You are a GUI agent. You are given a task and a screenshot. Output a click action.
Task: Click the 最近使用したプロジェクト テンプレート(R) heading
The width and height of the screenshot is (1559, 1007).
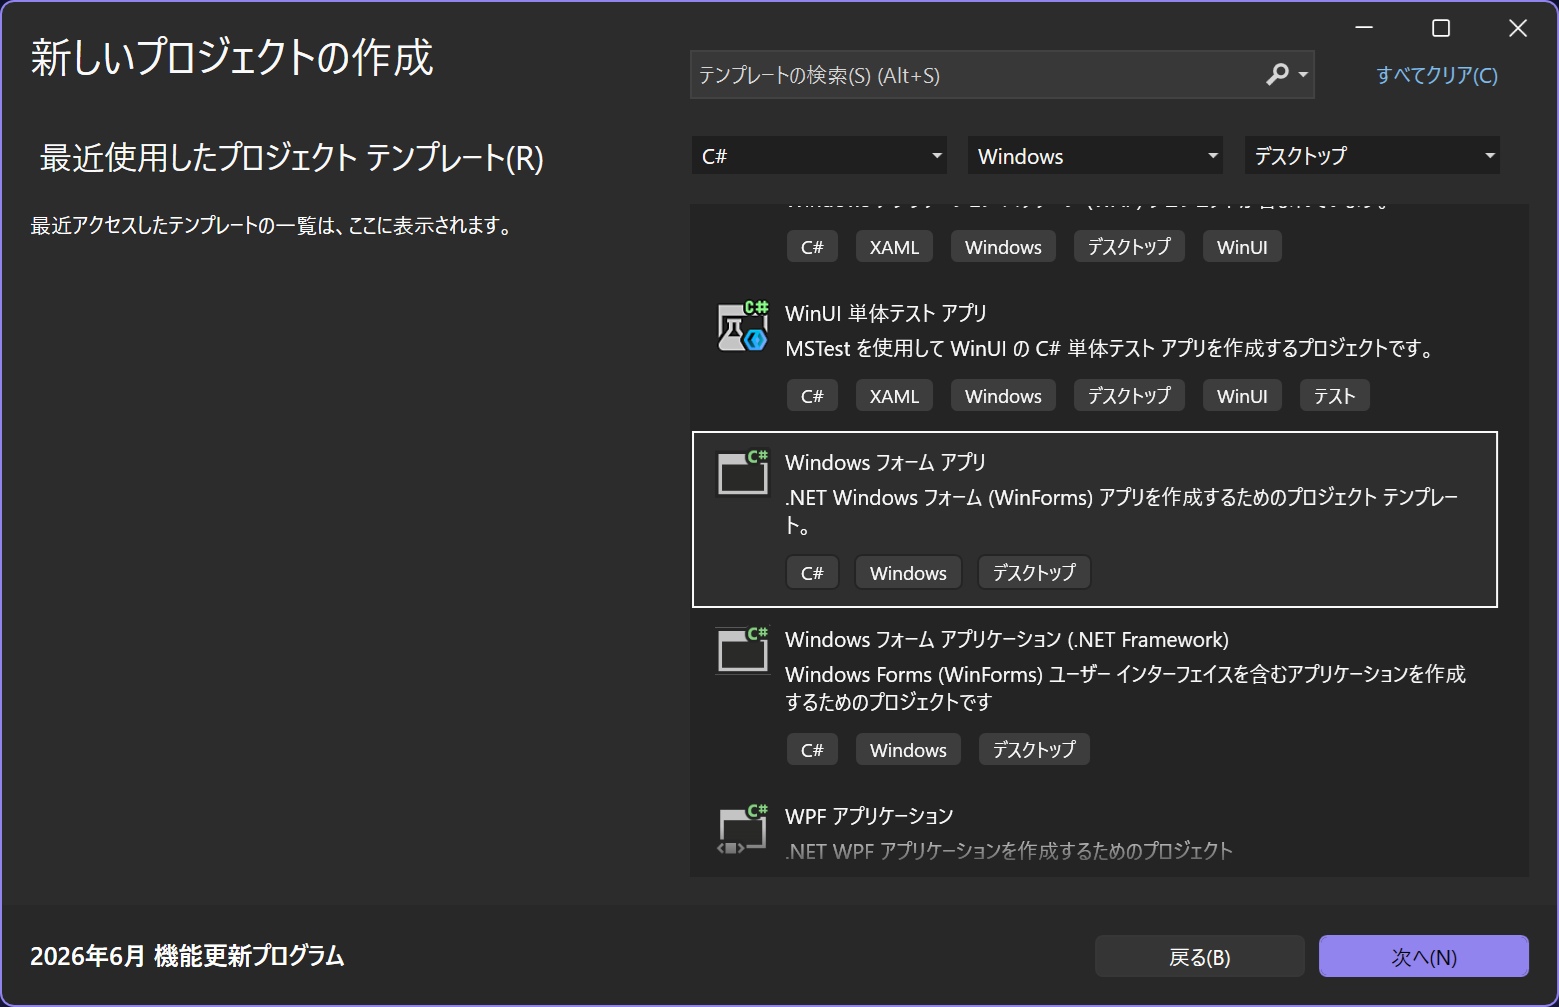(291, 158)
